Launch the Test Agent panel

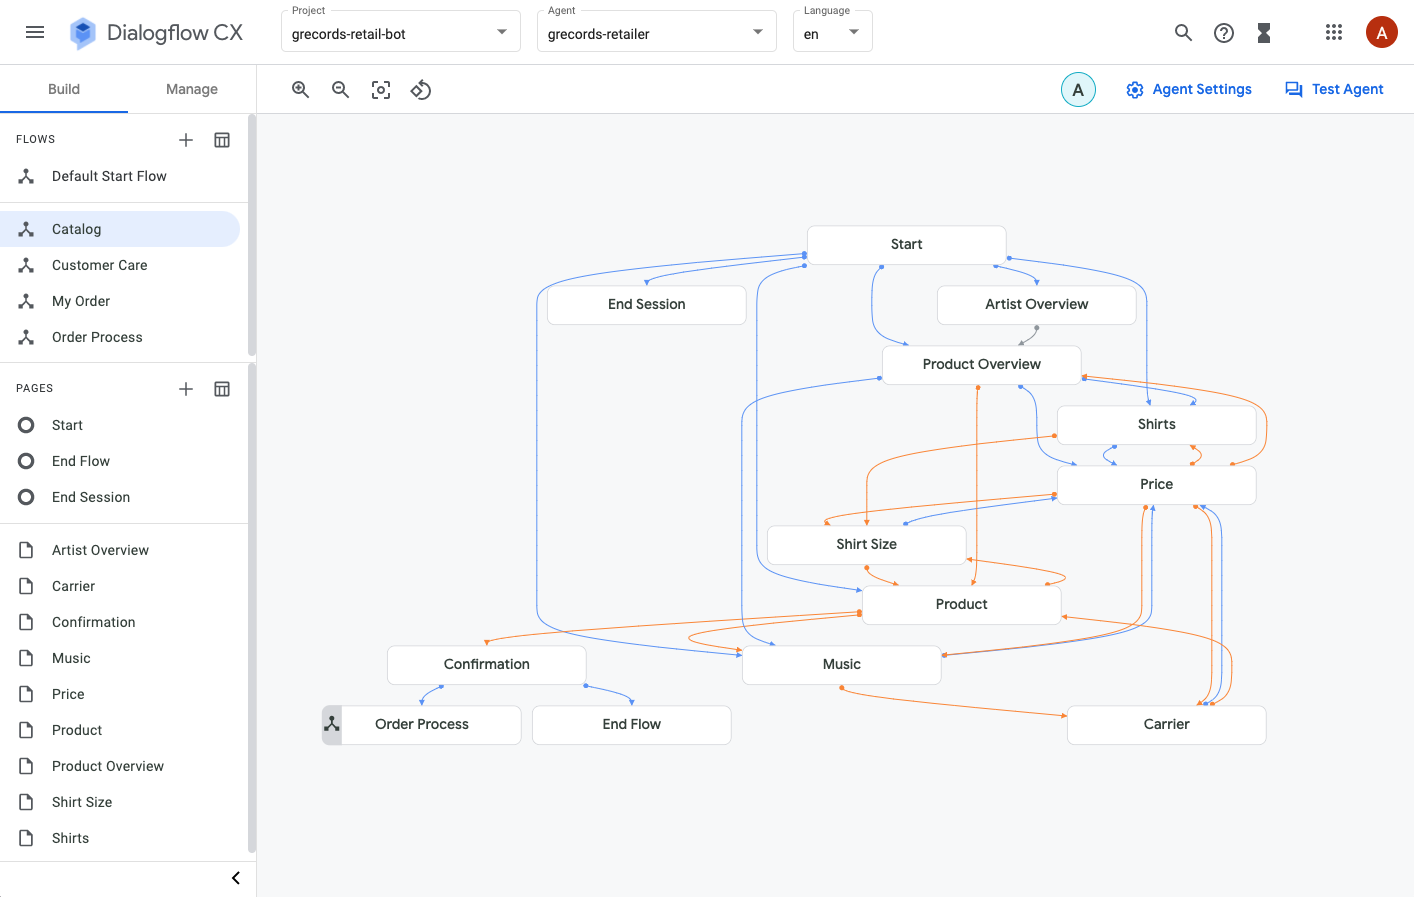pyautogui.click(x=1334, y=89)
